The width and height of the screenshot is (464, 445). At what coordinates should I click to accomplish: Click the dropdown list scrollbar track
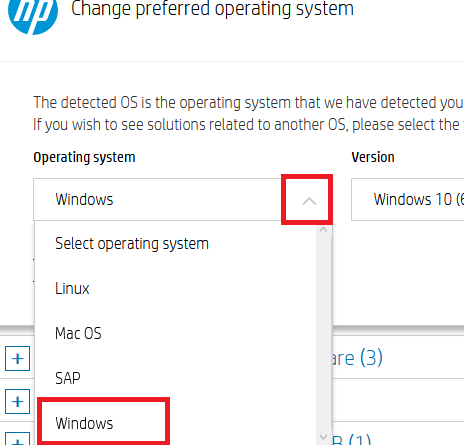(323, 333)
